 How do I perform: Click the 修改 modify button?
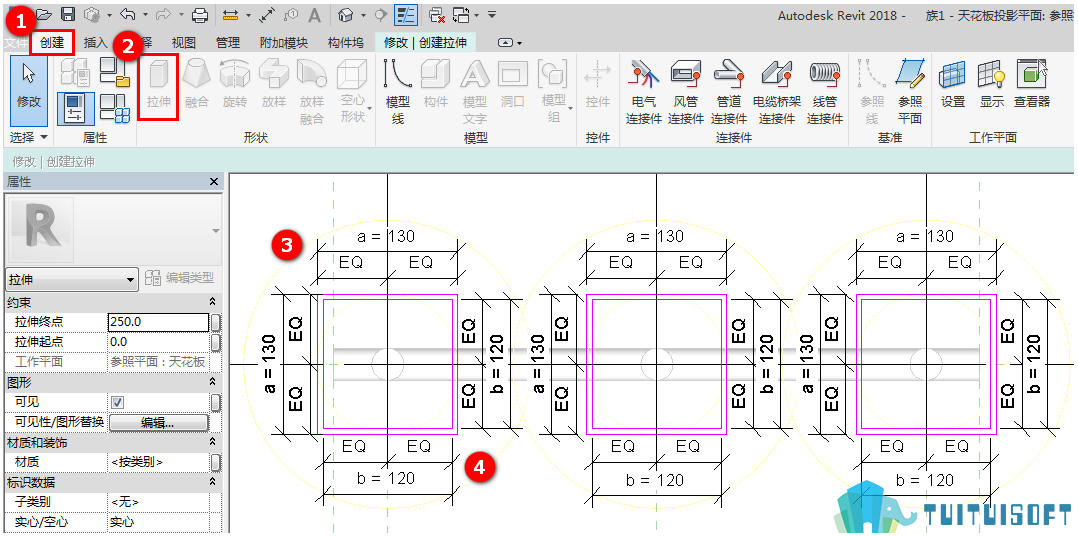click(x=29, y=91)
